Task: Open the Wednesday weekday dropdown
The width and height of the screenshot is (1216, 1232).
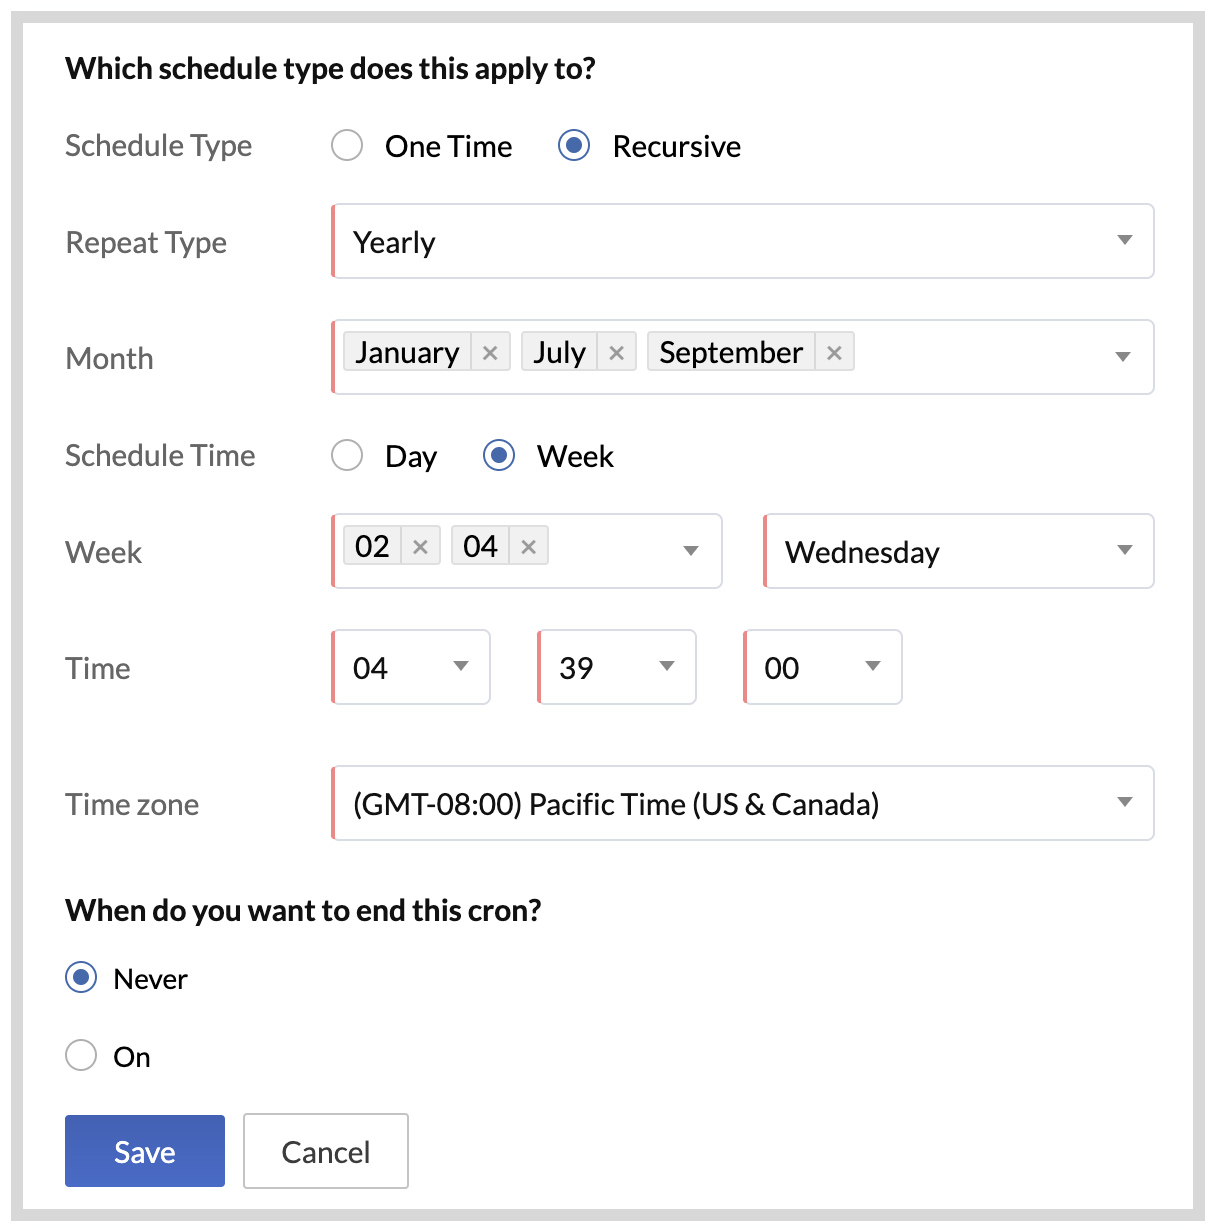Action: click(x=958, y=552)
